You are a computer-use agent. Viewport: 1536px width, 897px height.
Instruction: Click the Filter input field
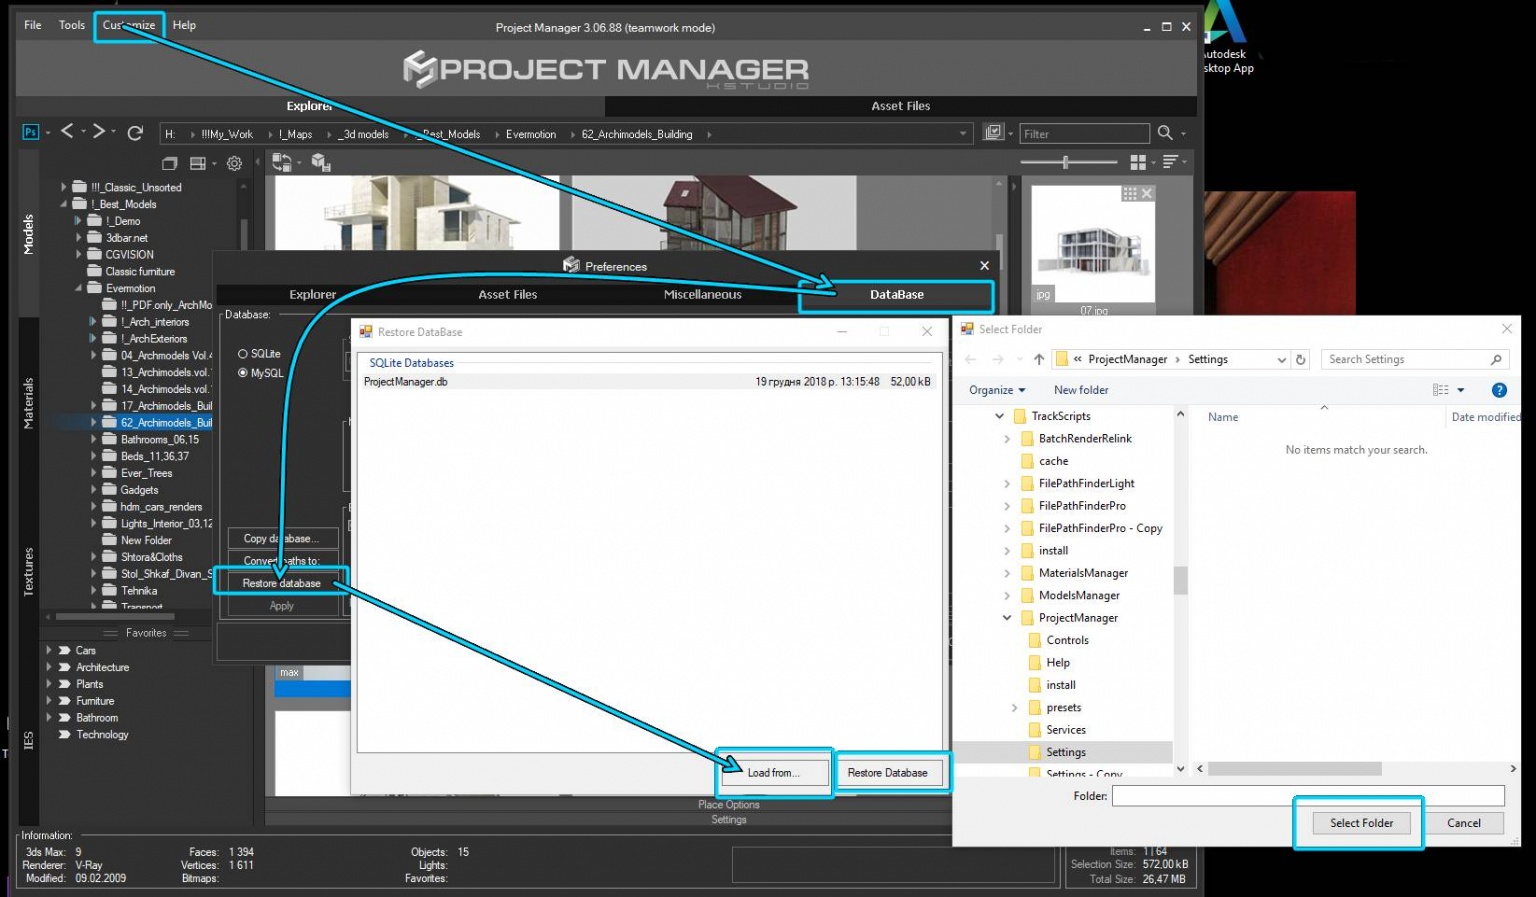click(1084, 133)
